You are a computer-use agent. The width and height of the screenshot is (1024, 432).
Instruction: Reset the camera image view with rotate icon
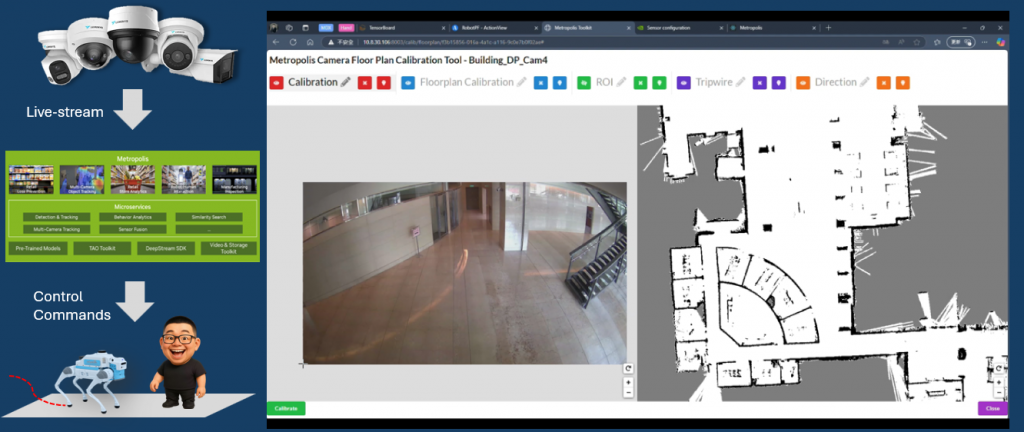pos(628,368)
